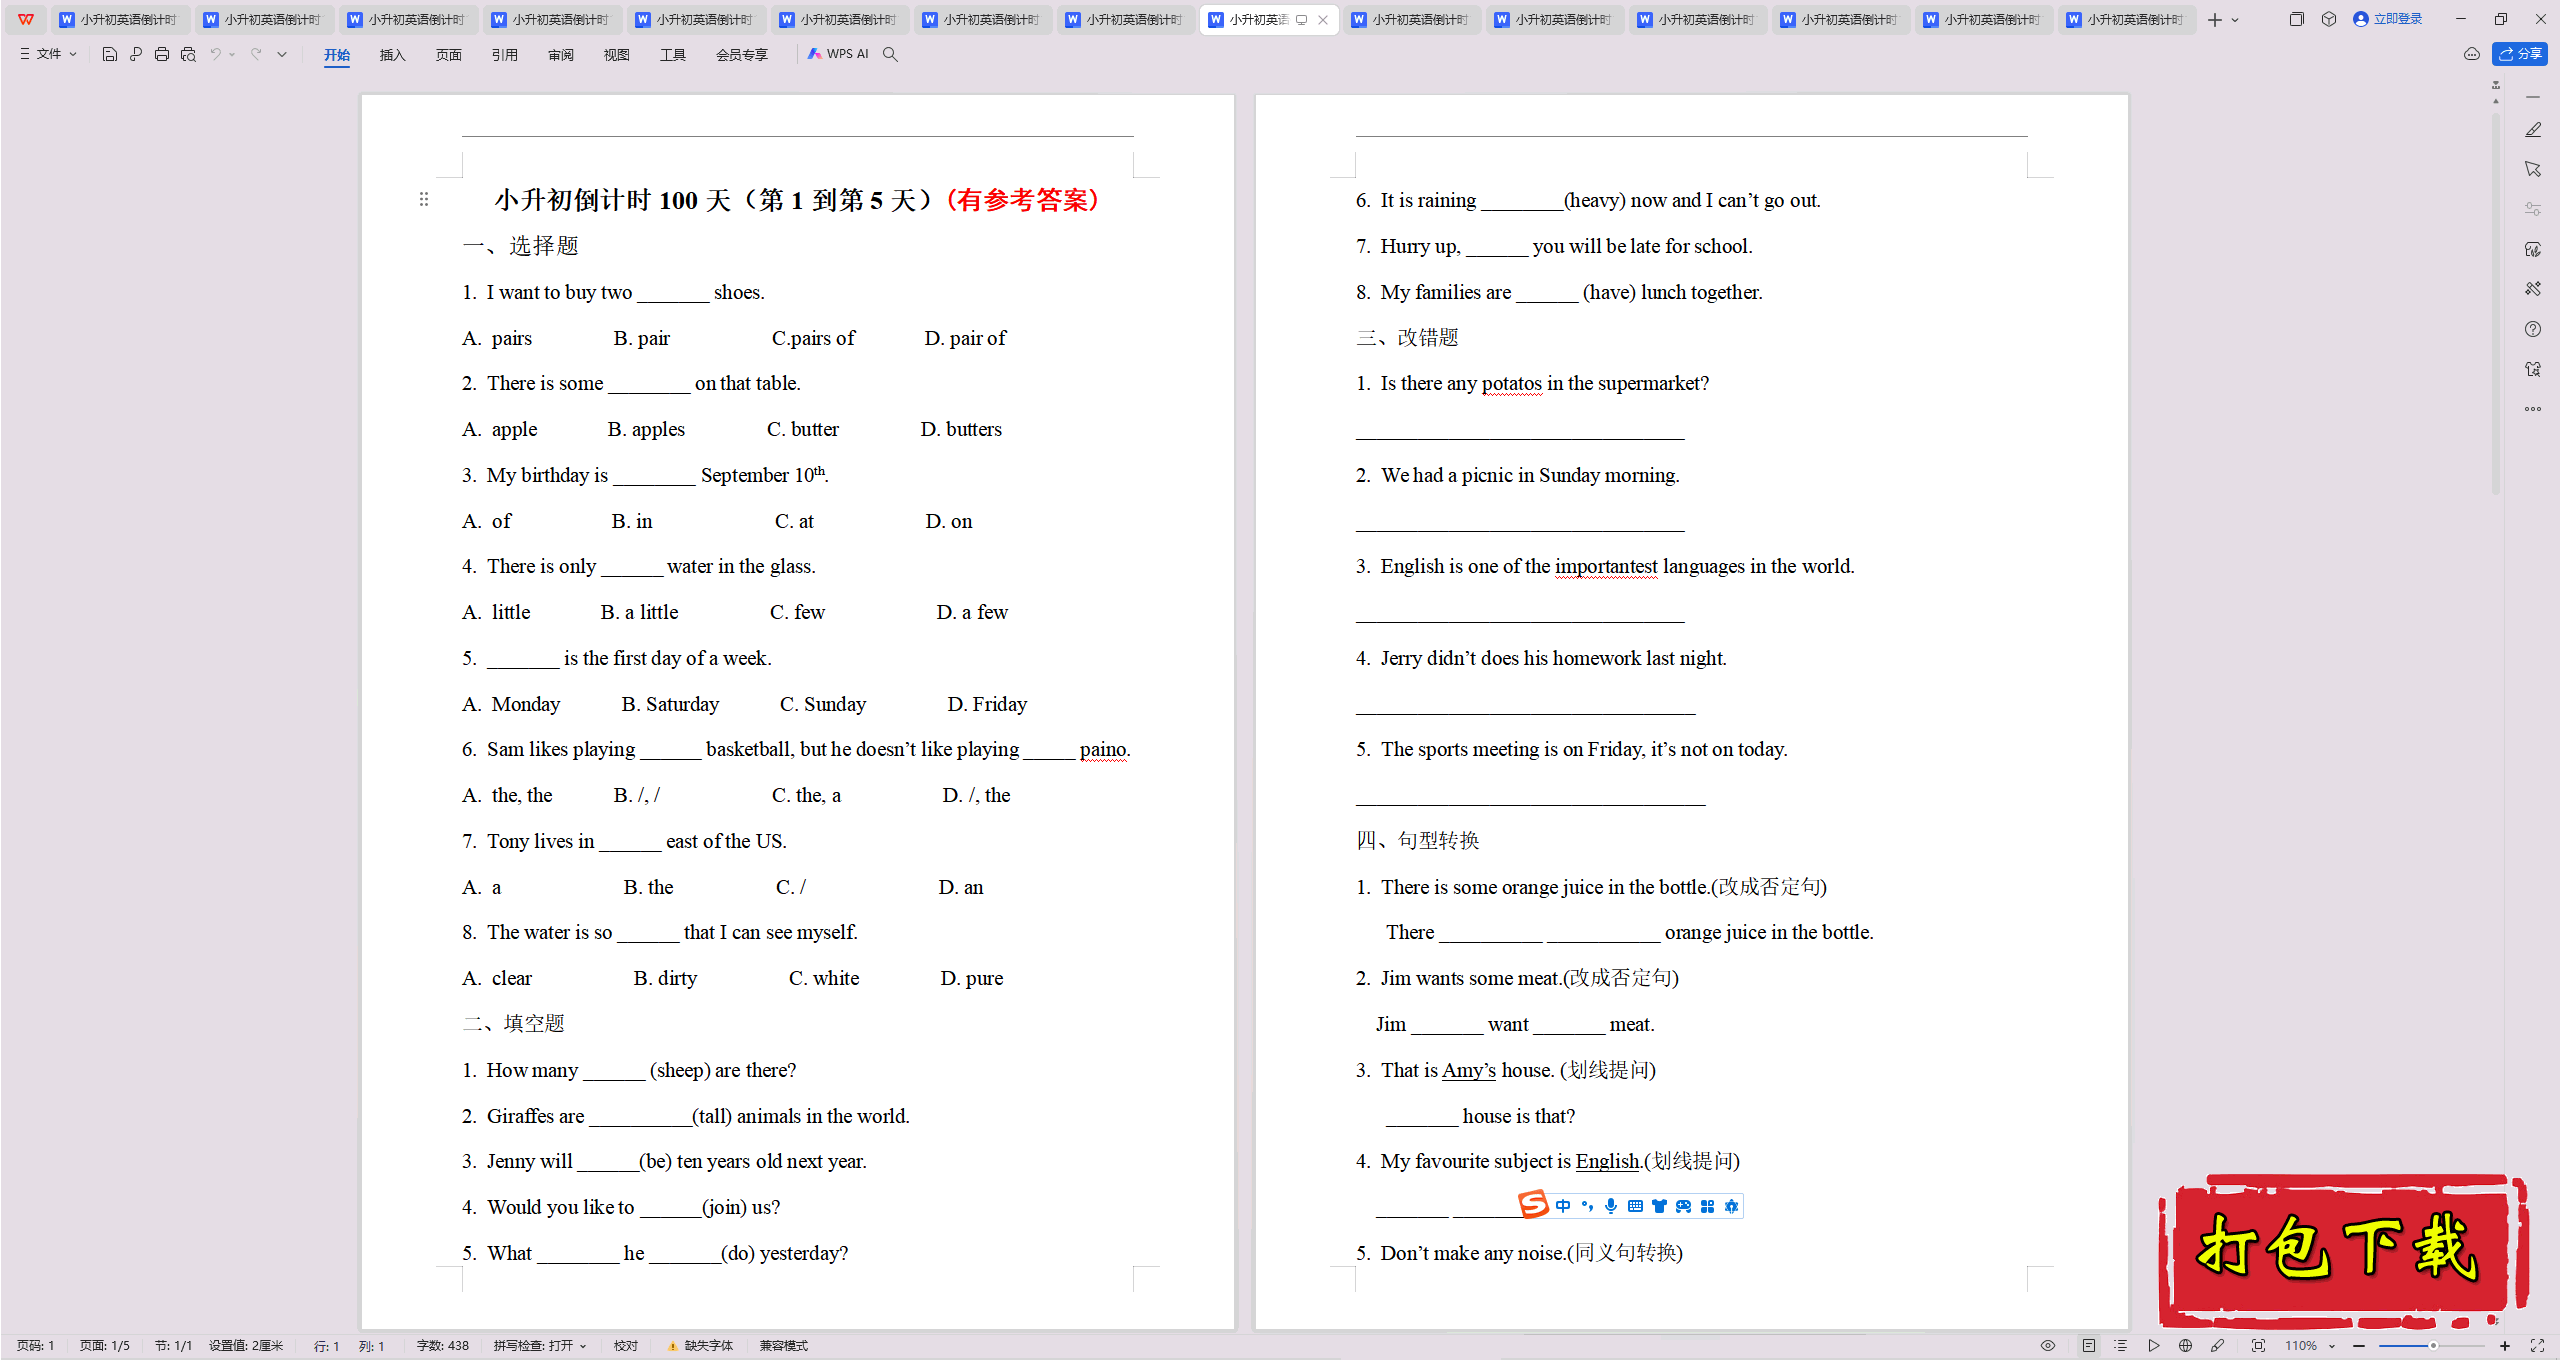Click the new tab plus icon

[x=2215, y=20]
